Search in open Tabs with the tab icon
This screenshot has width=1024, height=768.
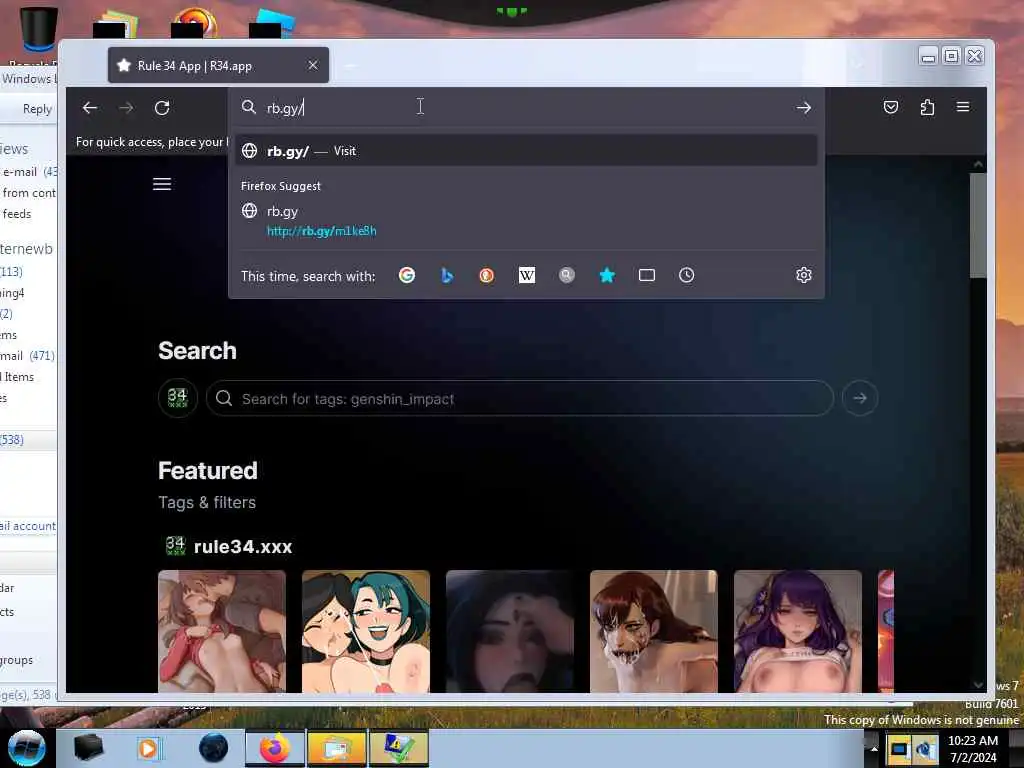[647, 276]
